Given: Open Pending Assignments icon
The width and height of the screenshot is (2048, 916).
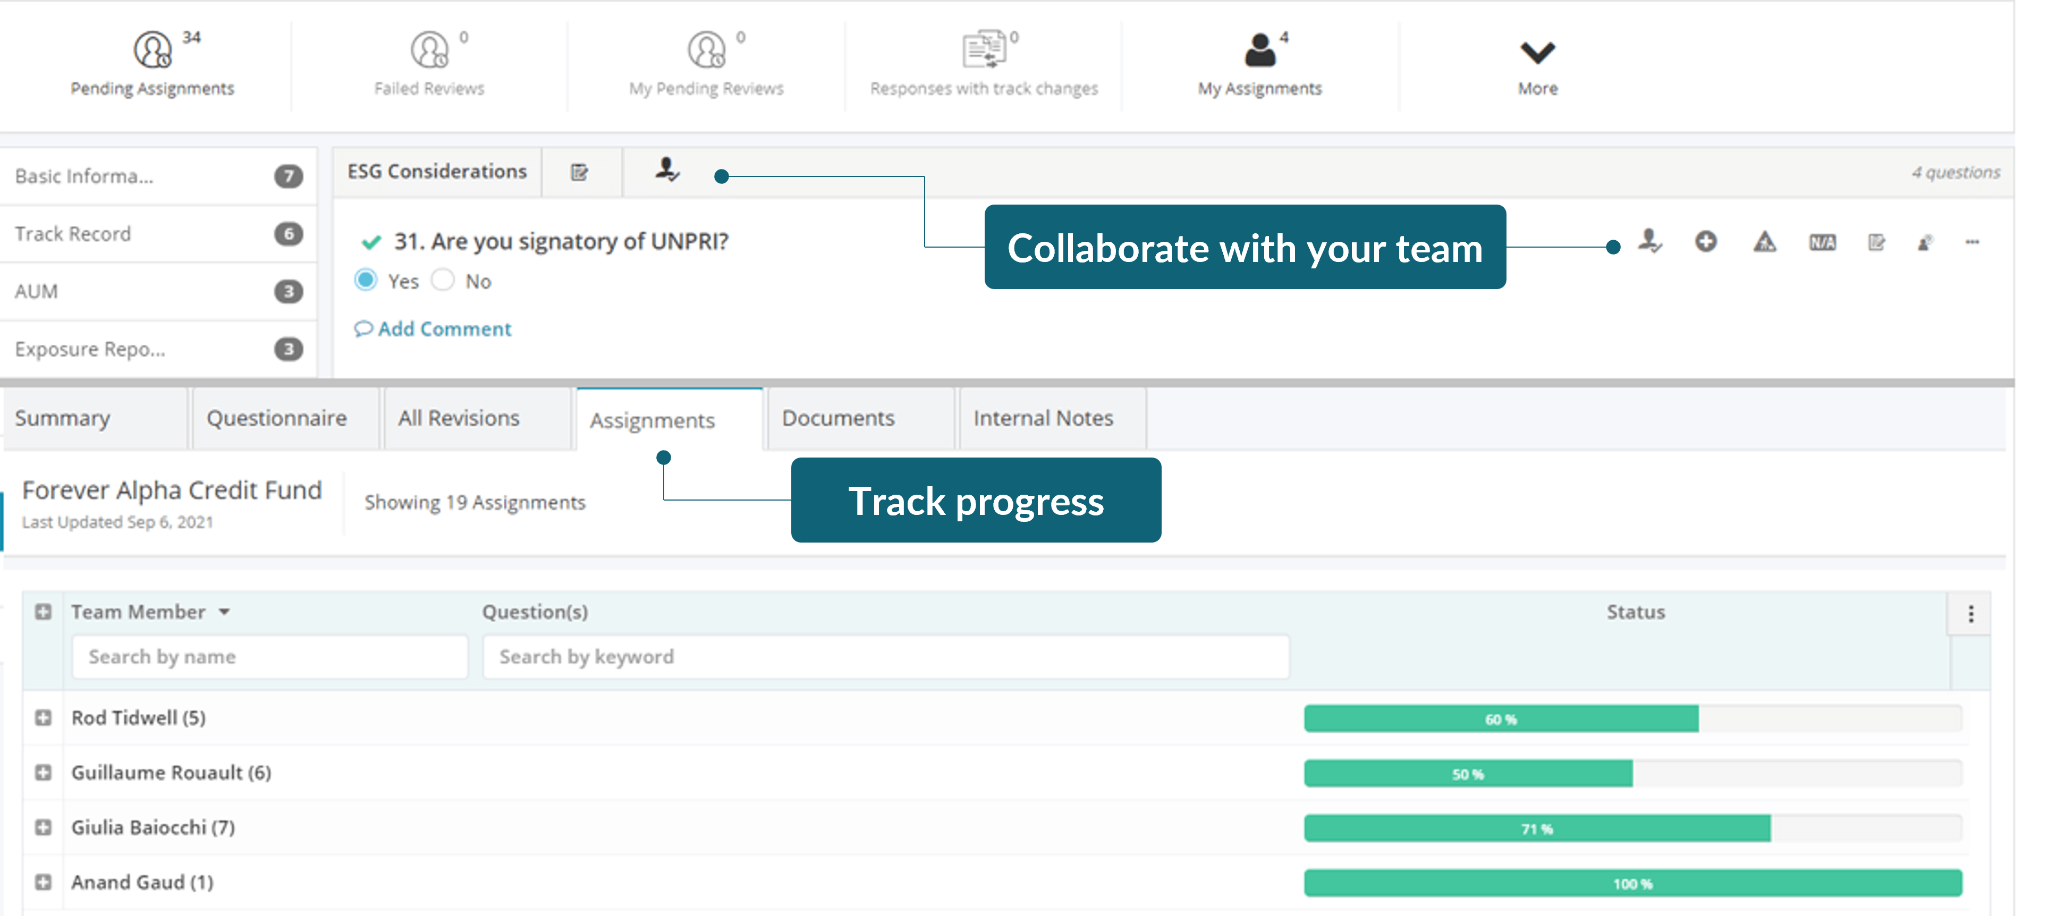Looking at the screenshot, I should pos(153,49).
